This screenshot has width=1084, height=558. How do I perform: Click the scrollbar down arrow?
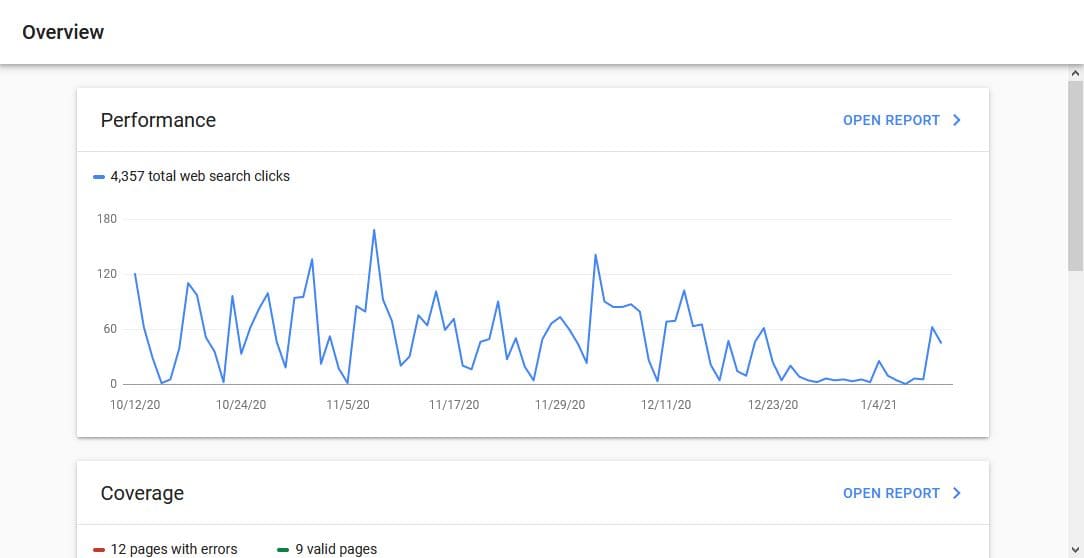point(1076,549)
